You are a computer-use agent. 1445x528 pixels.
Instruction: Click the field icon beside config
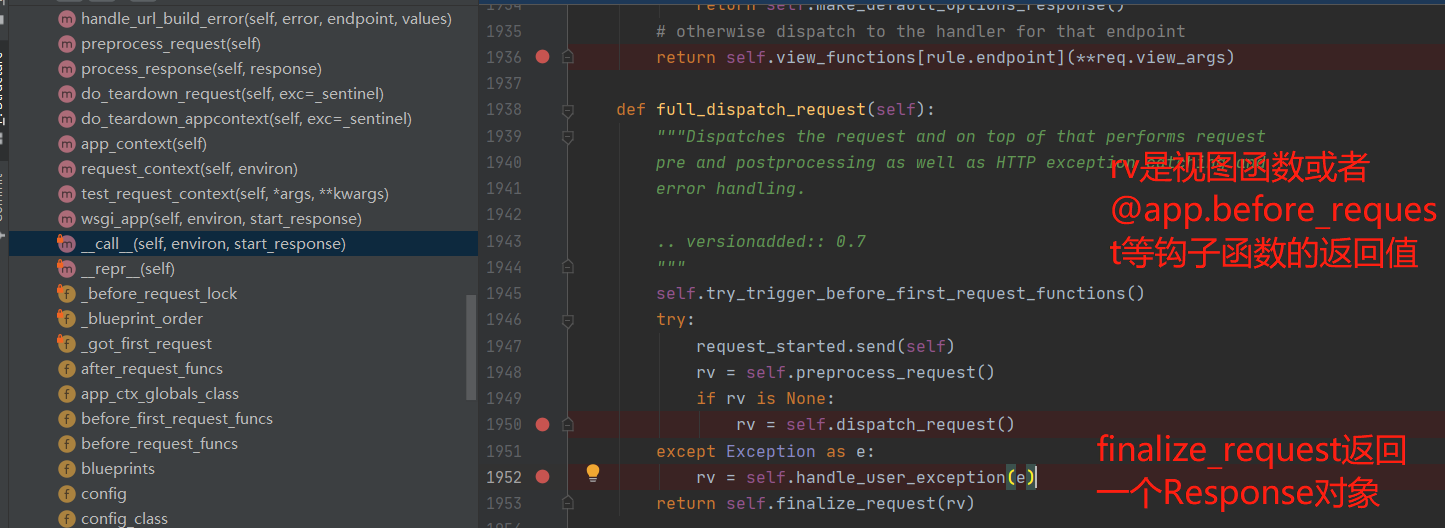67,494
